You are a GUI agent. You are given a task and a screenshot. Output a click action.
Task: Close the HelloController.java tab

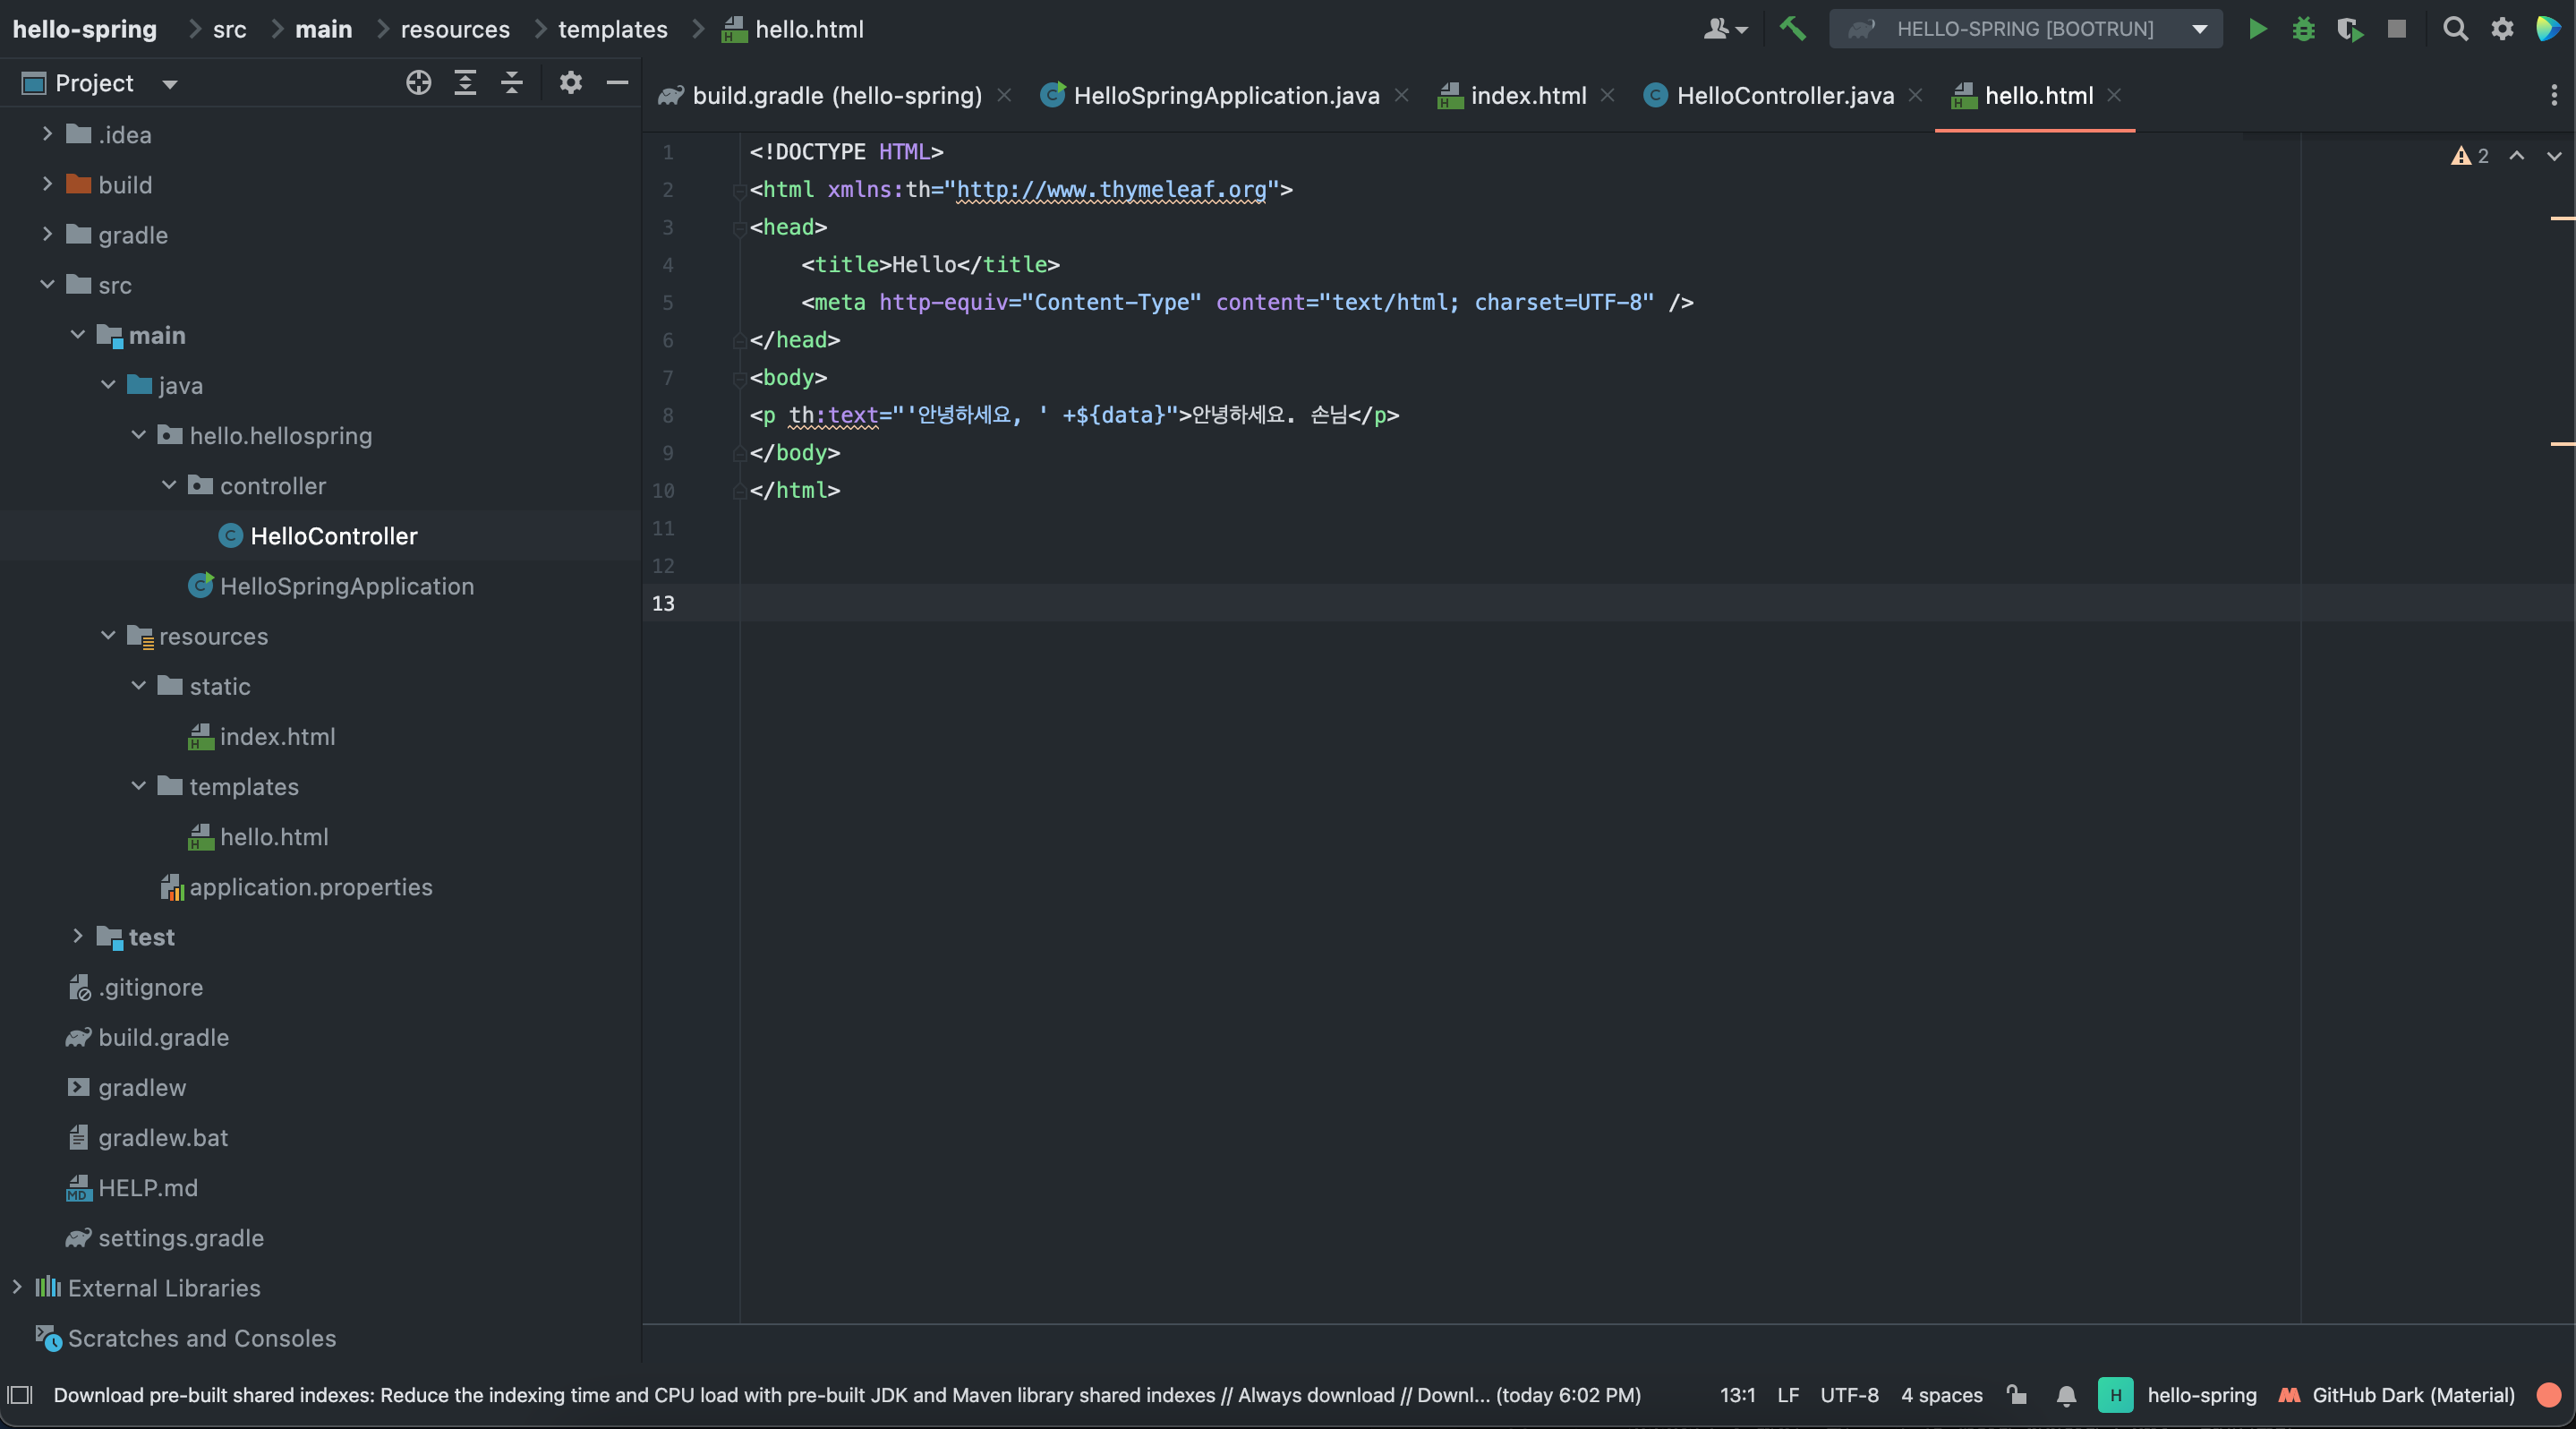click(x=1915, y=95)
